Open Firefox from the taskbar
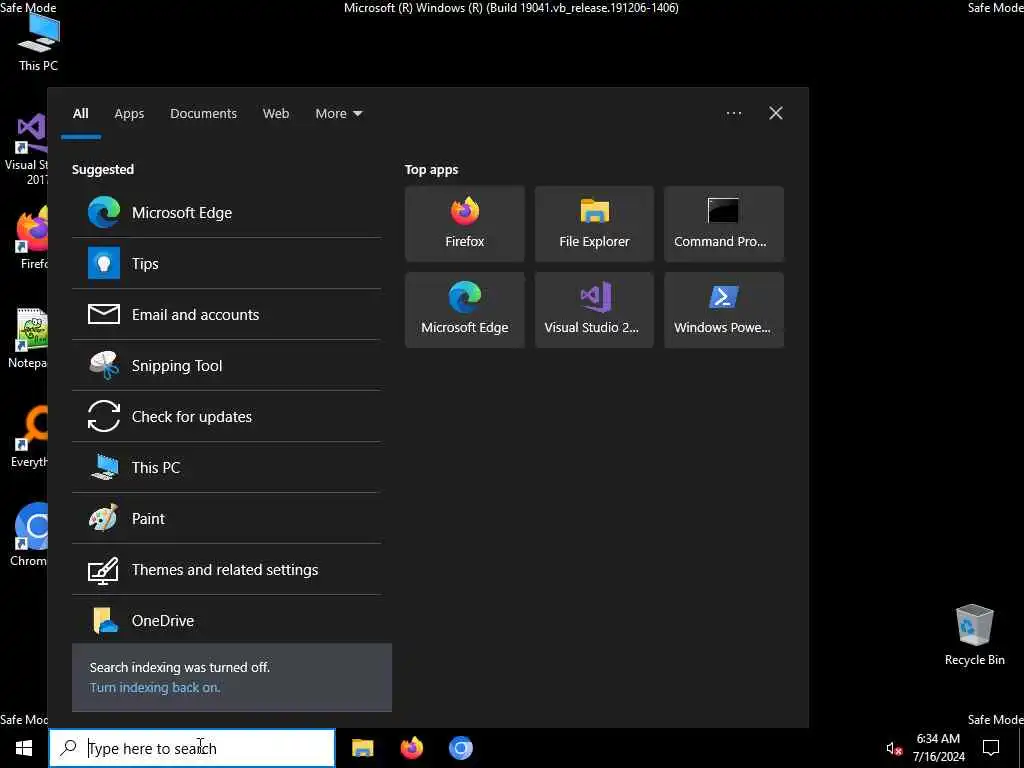 point(411,748)
